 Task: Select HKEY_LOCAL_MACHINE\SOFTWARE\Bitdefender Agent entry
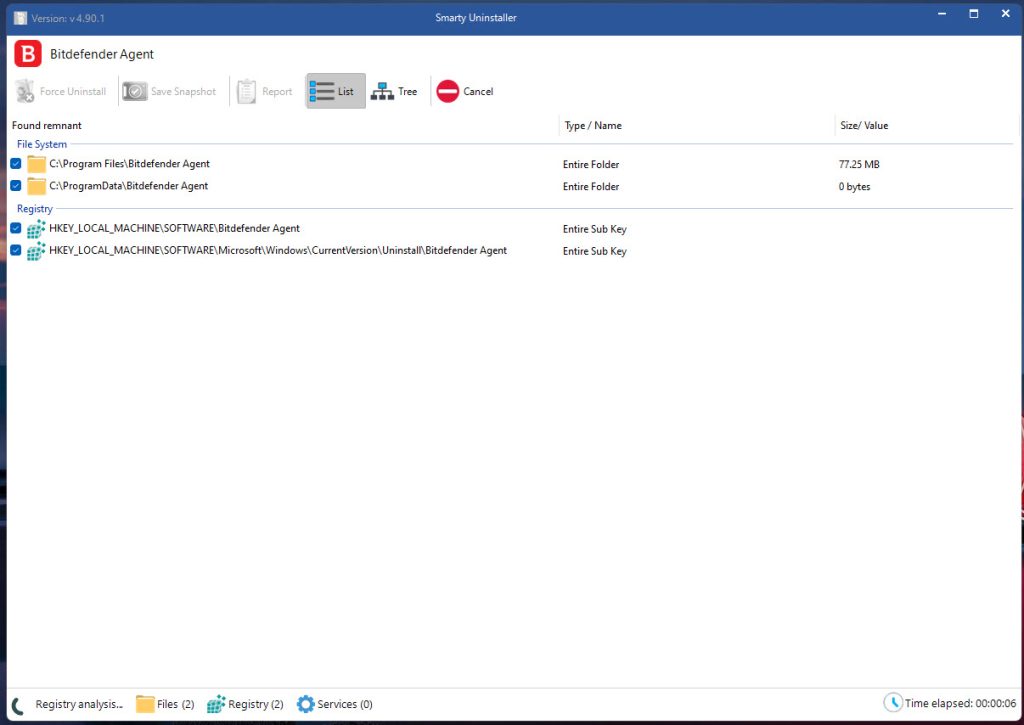174,229
